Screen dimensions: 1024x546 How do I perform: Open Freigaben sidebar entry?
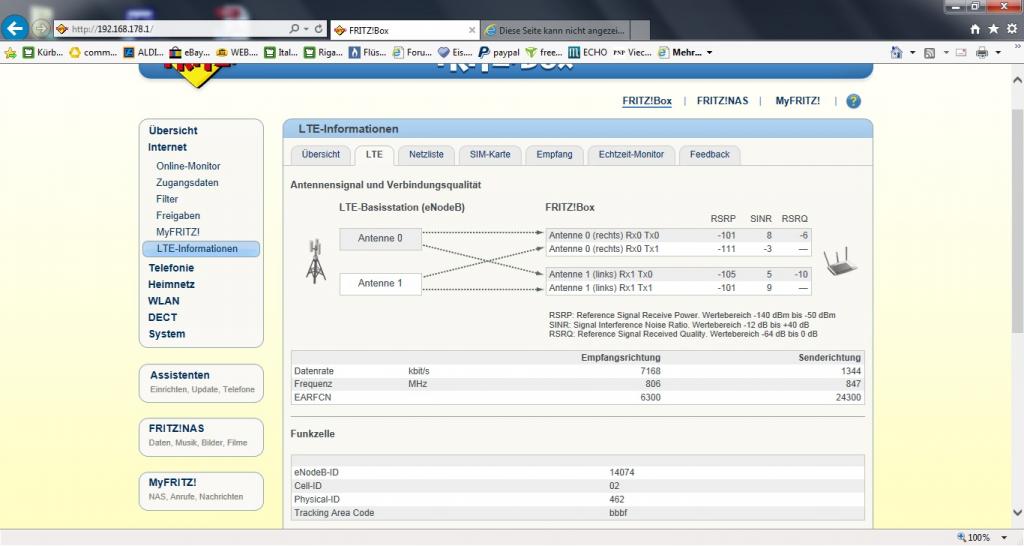178,216
